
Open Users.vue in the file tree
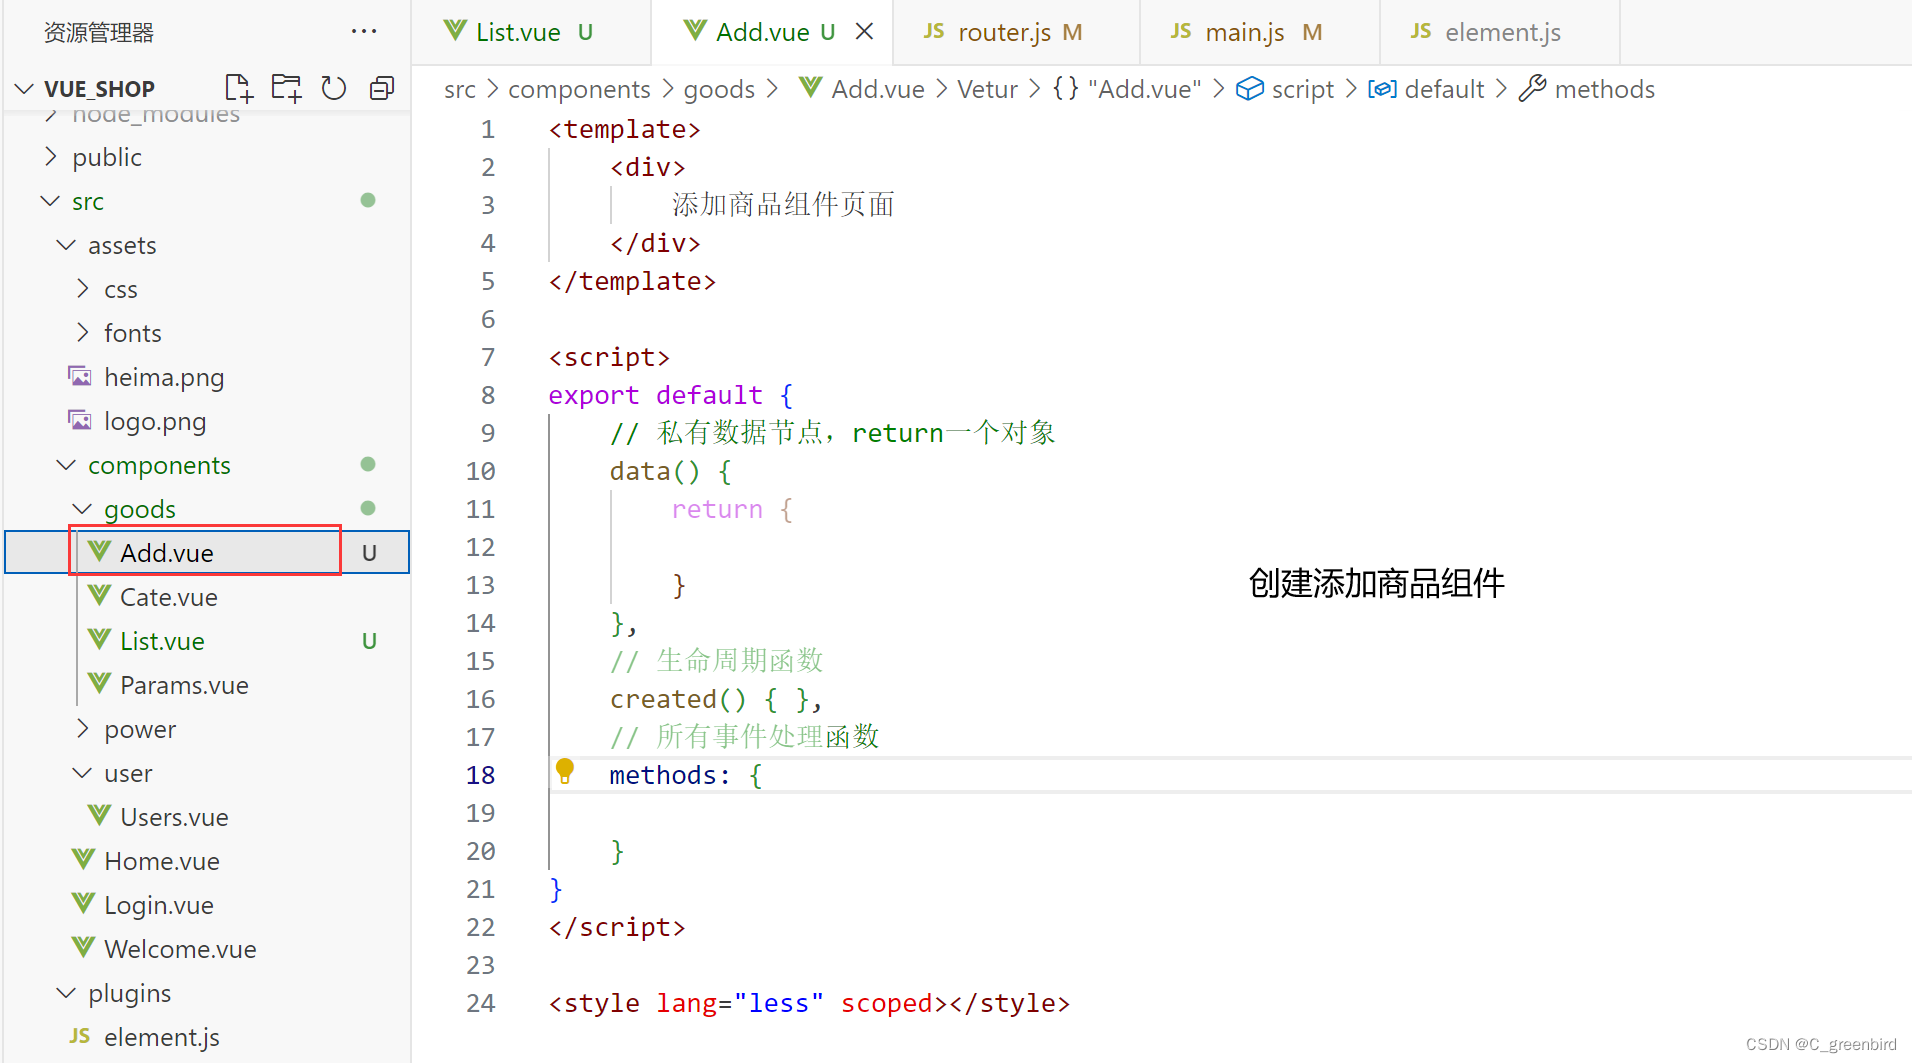coord(207,817)
